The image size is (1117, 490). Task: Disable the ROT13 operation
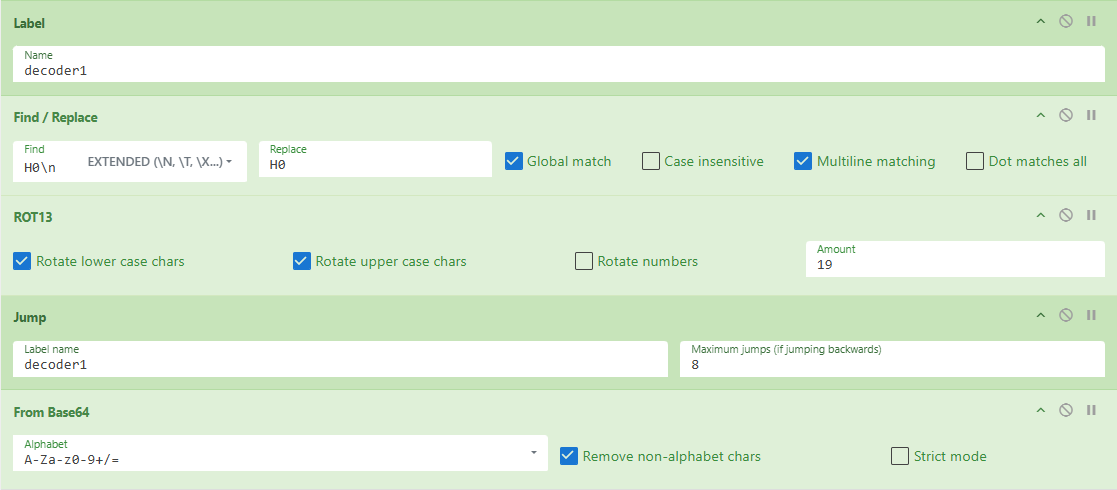1066,215
